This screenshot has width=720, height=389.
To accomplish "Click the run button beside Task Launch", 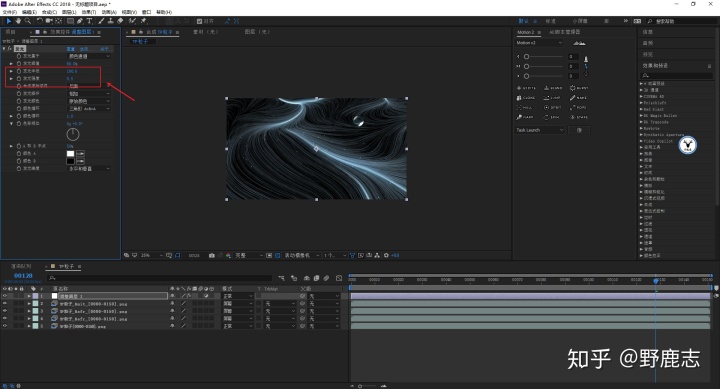I will (579, 130).
